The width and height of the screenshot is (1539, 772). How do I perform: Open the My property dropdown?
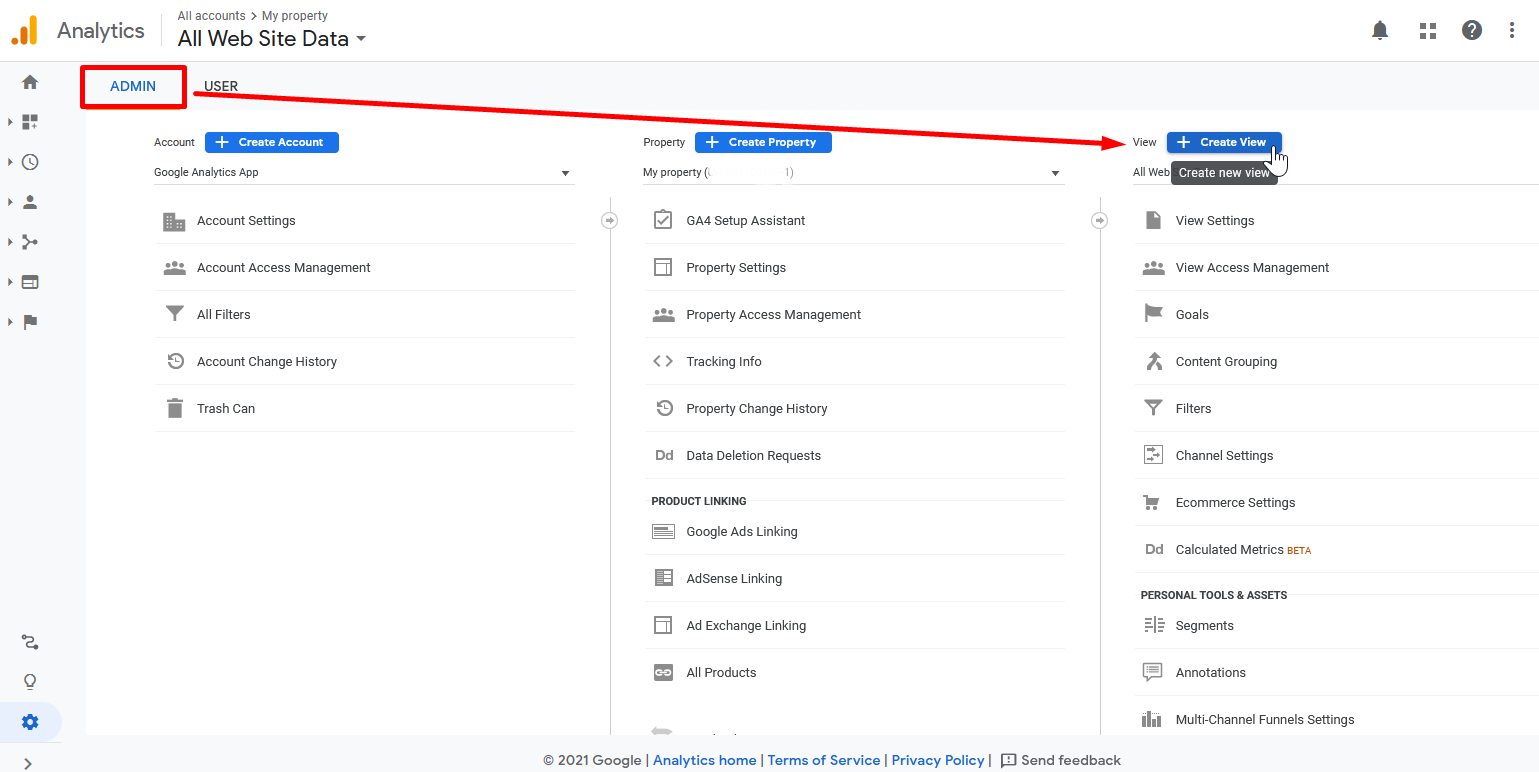click(853, 173)
